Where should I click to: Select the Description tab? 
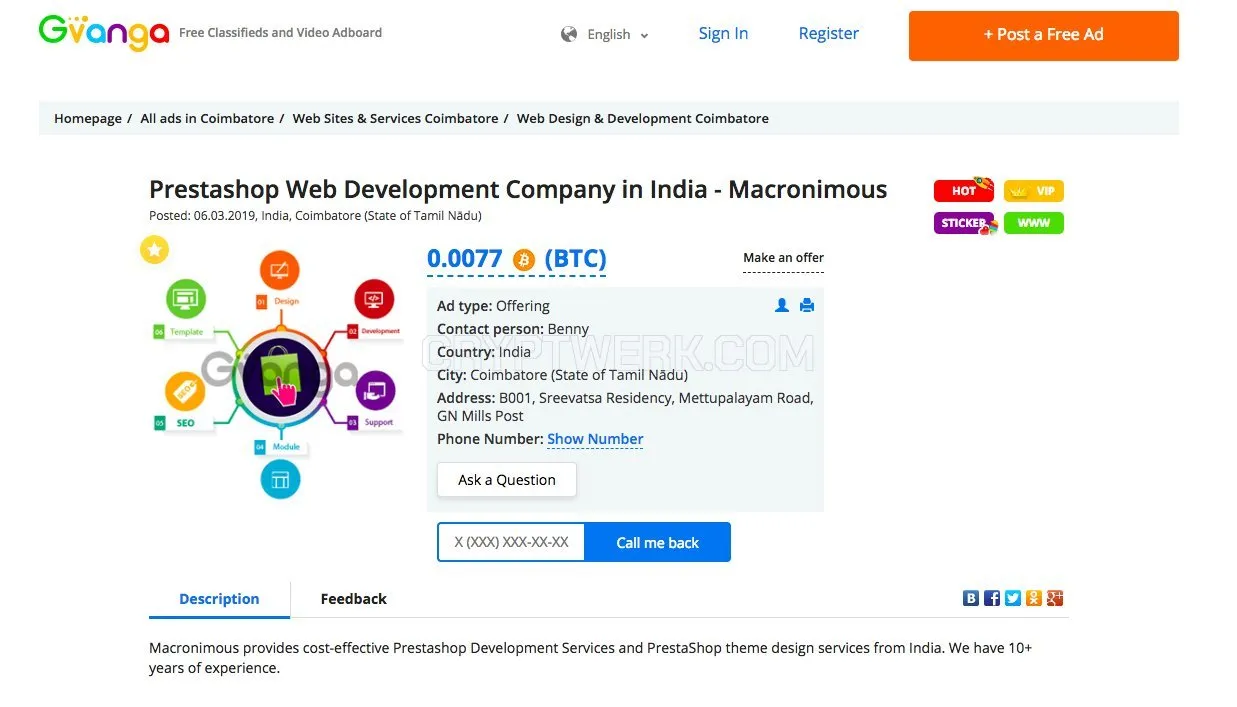(x=219, y=599)
